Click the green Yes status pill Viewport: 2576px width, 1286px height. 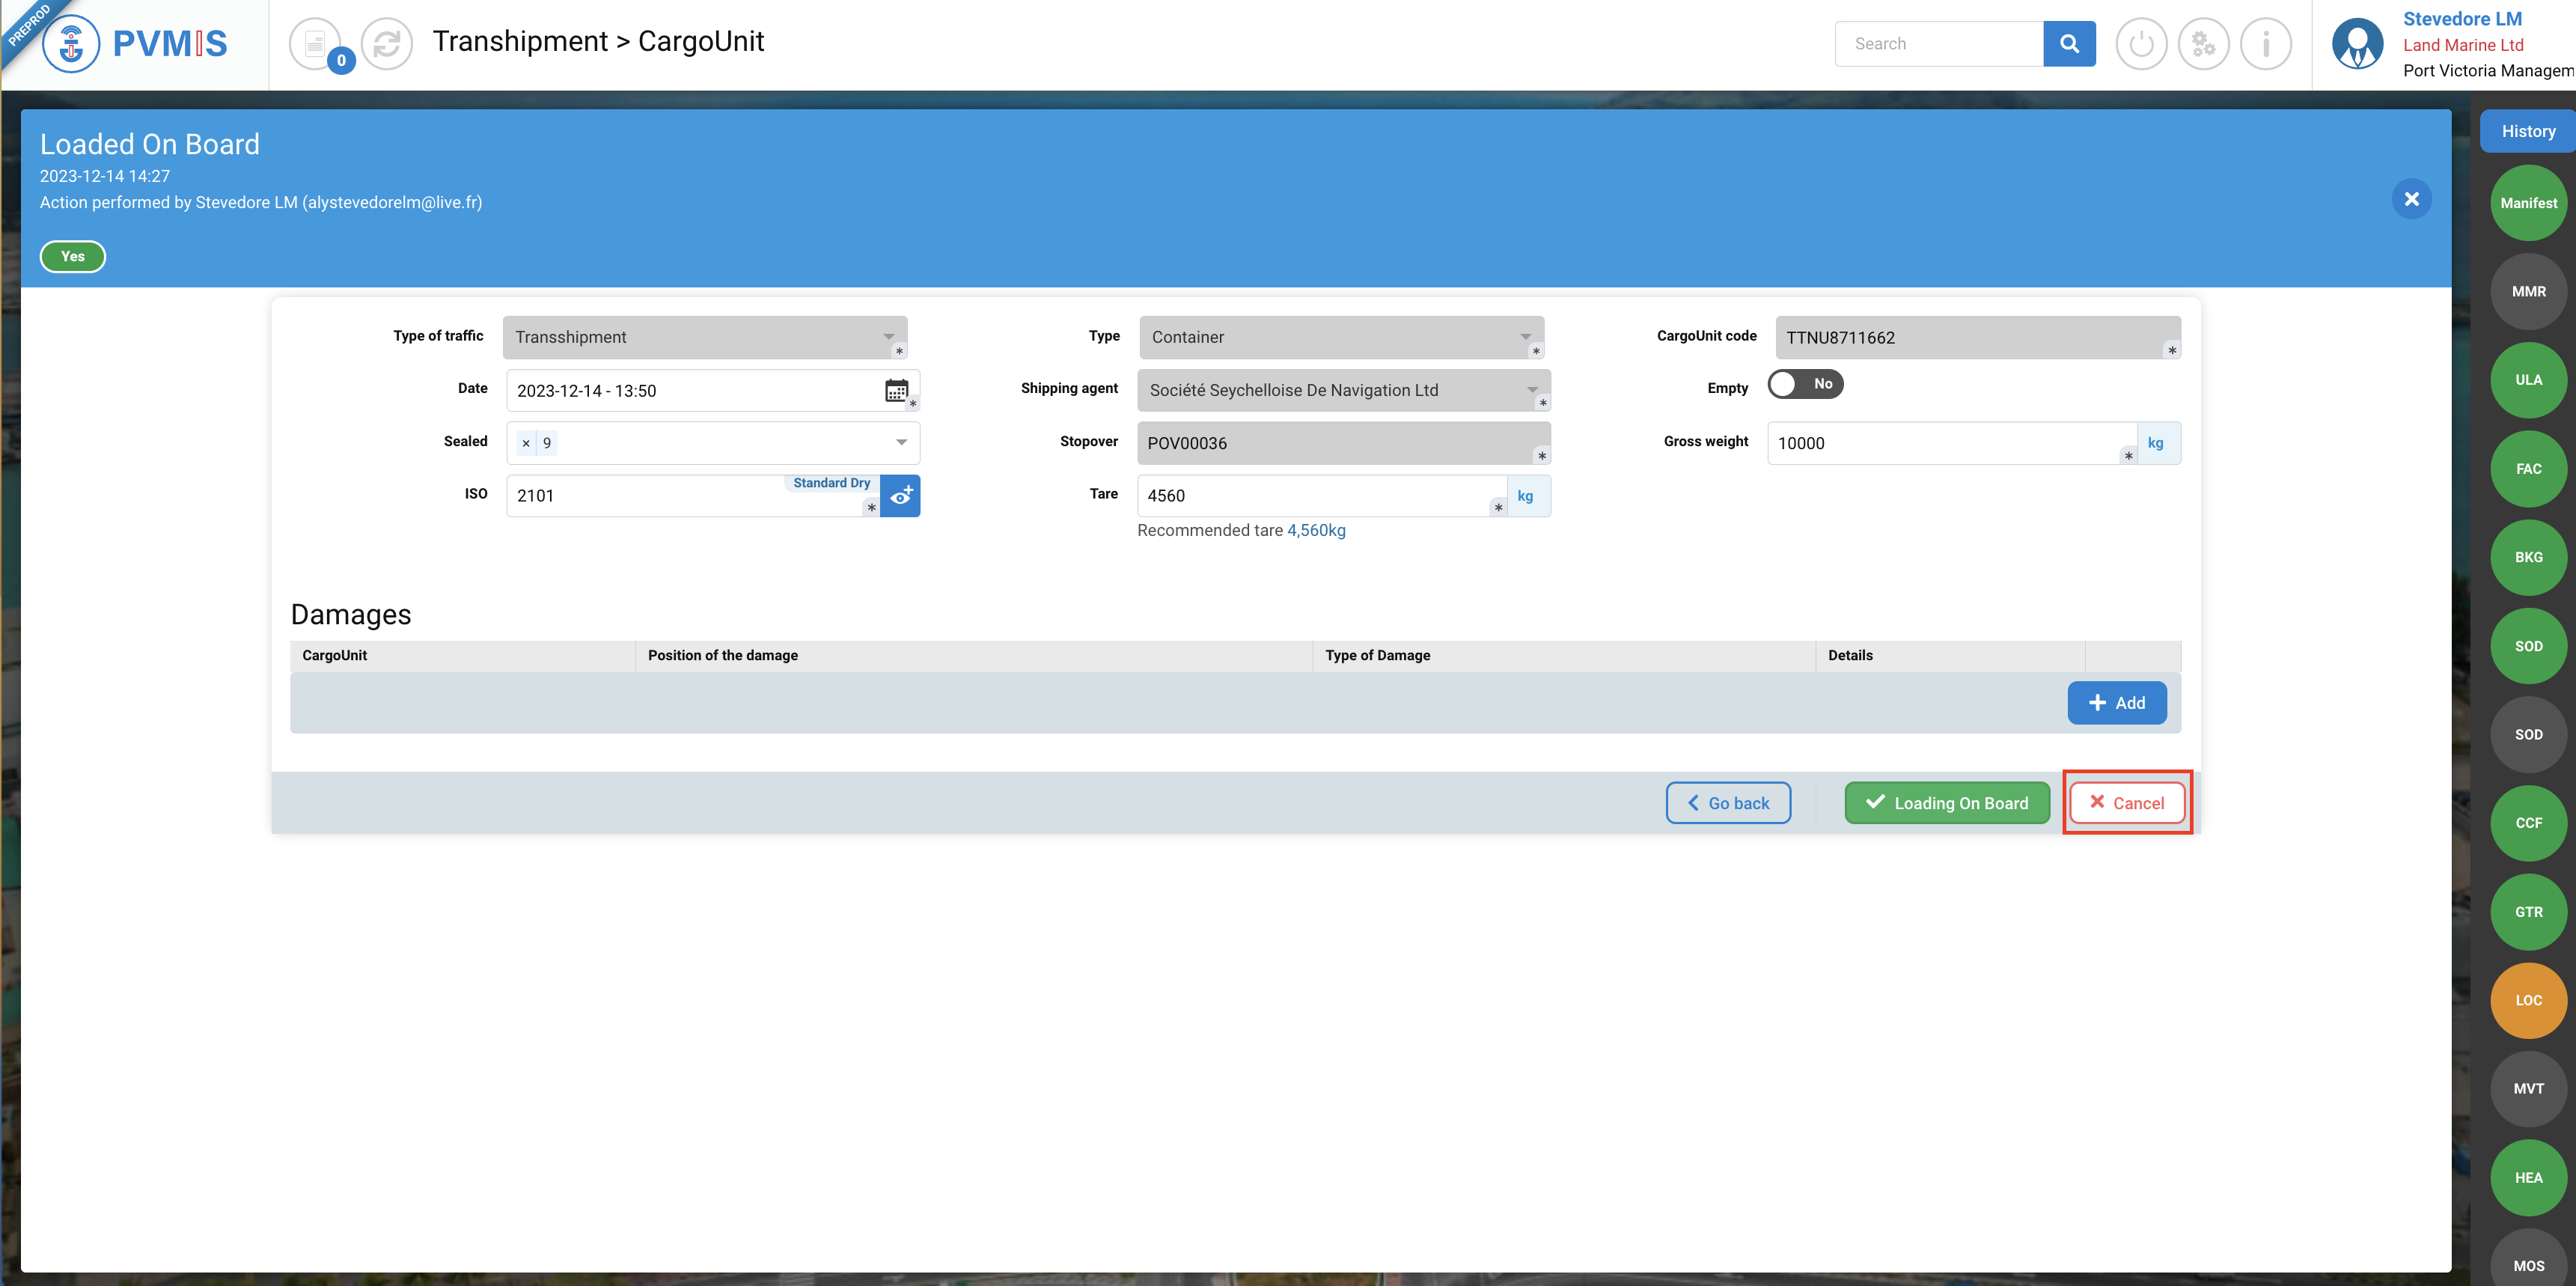click(73, 256)
